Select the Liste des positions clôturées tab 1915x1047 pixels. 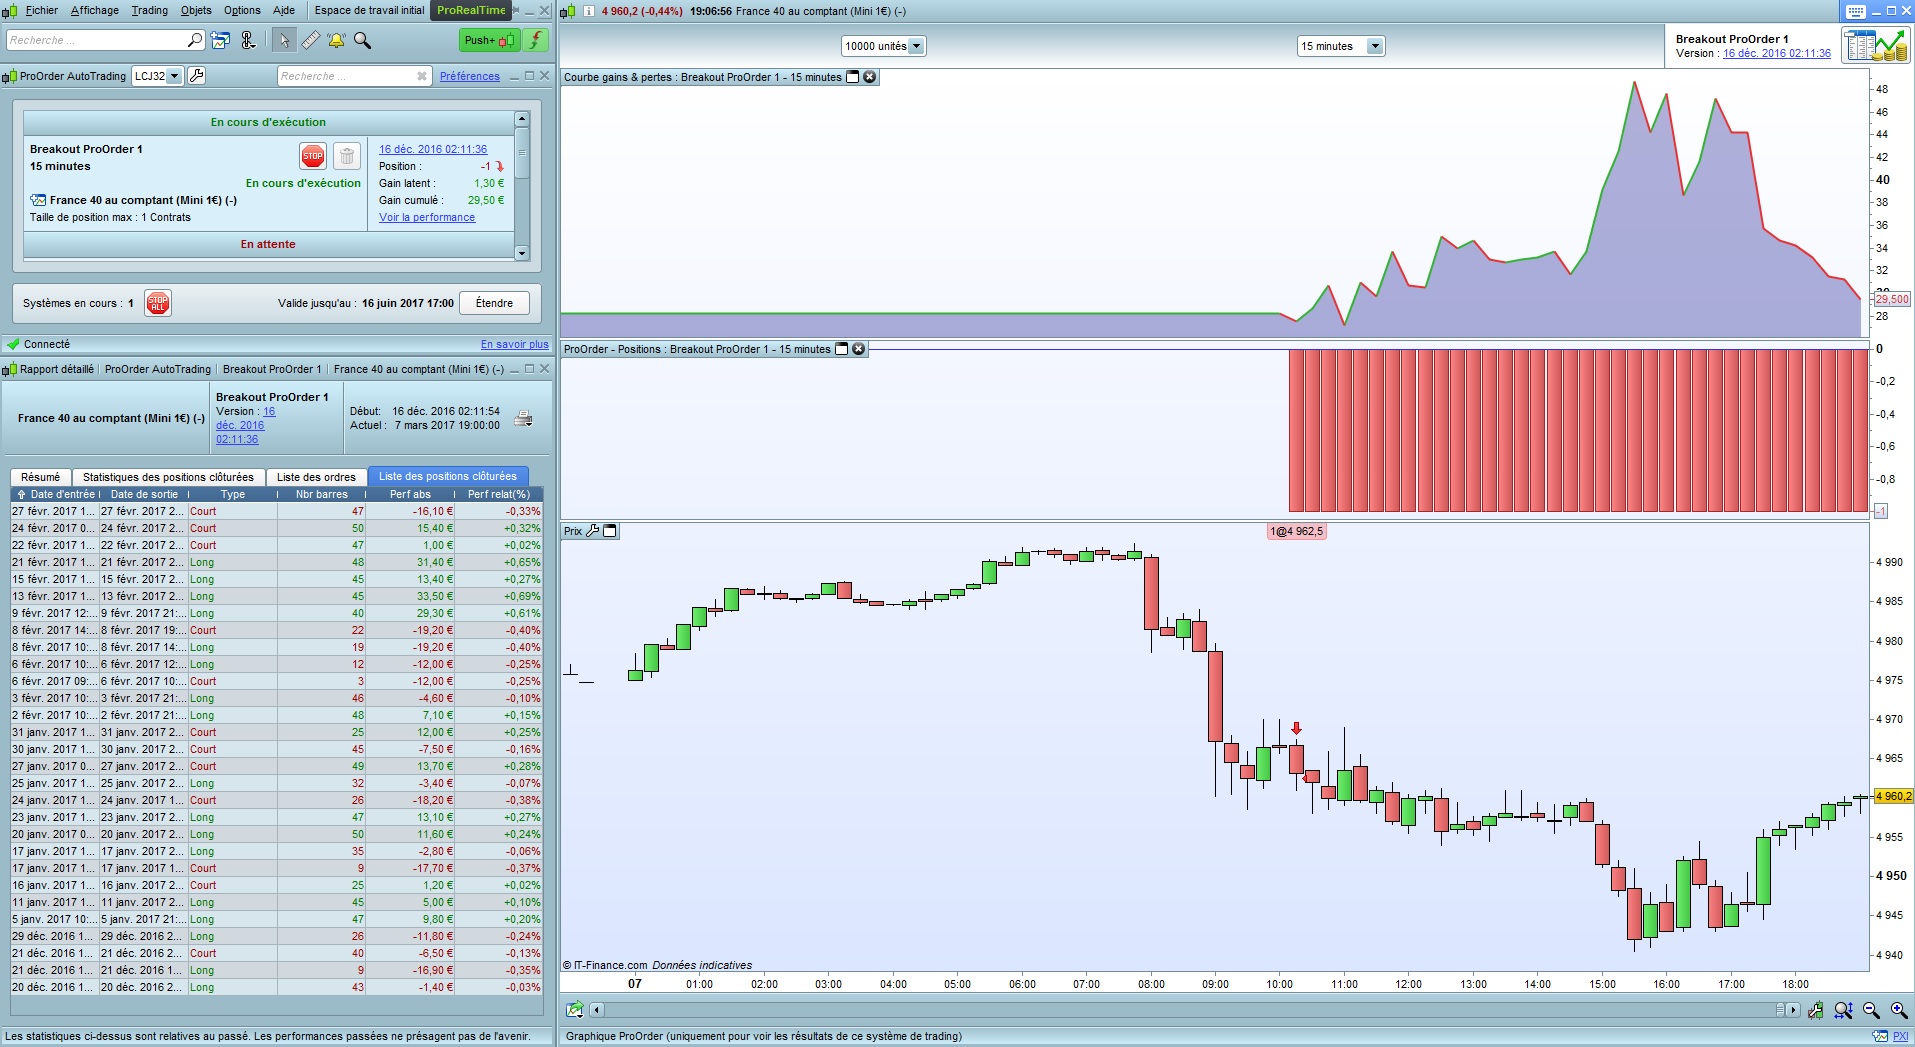coord(448,476)
